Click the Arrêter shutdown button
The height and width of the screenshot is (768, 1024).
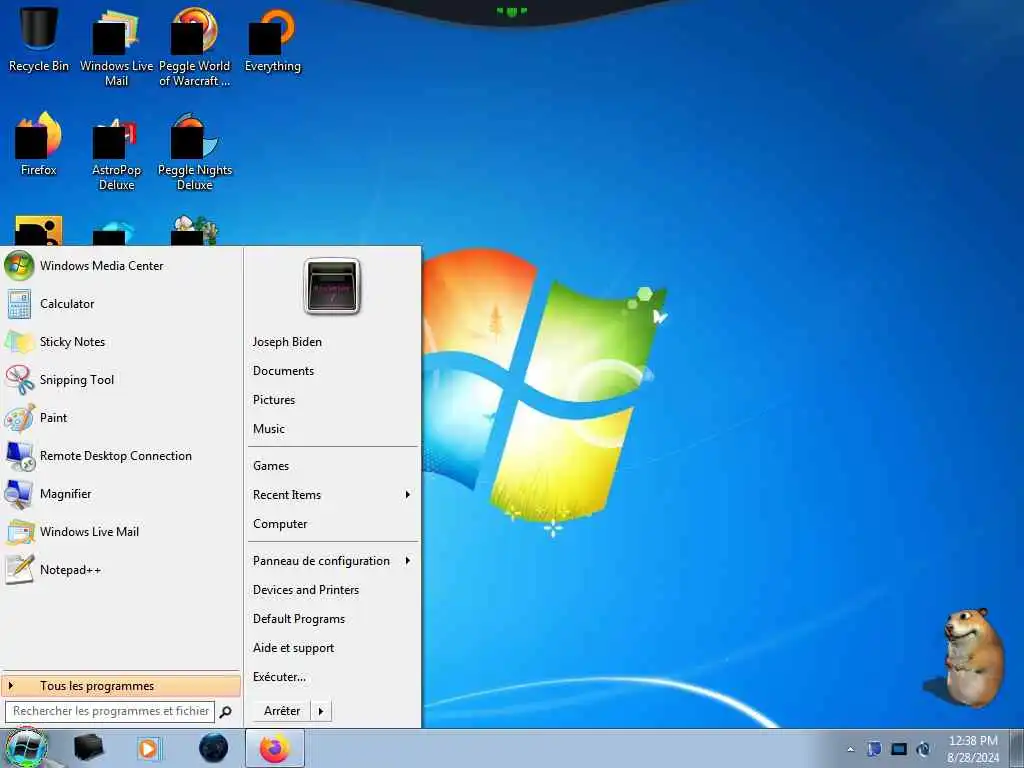pyautogui.click(x=282, y=711)
